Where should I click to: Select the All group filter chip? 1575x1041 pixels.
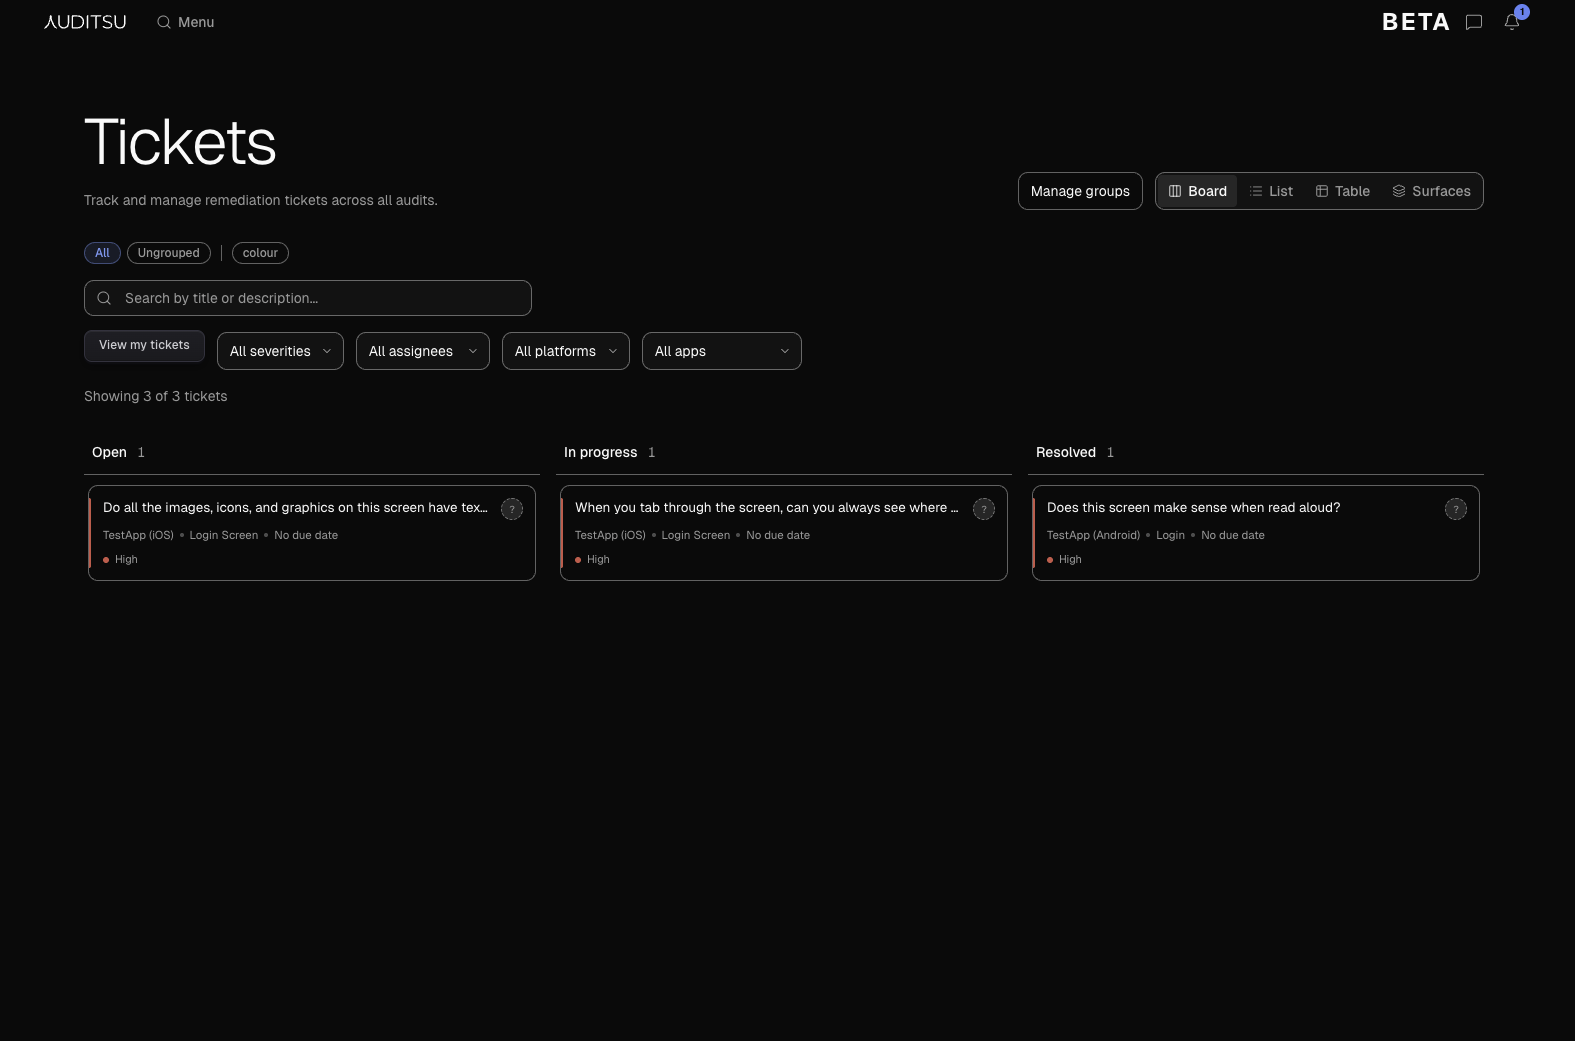pos(102,253)
